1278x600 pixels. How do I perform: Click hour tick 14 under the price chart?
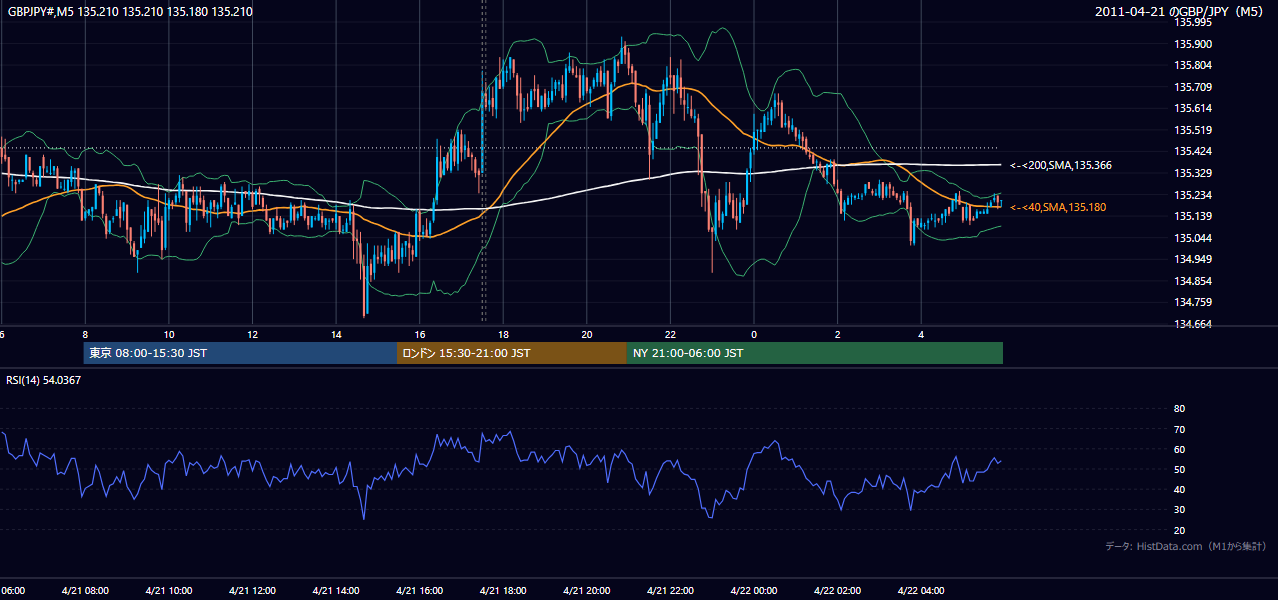(x=336, y=334)
